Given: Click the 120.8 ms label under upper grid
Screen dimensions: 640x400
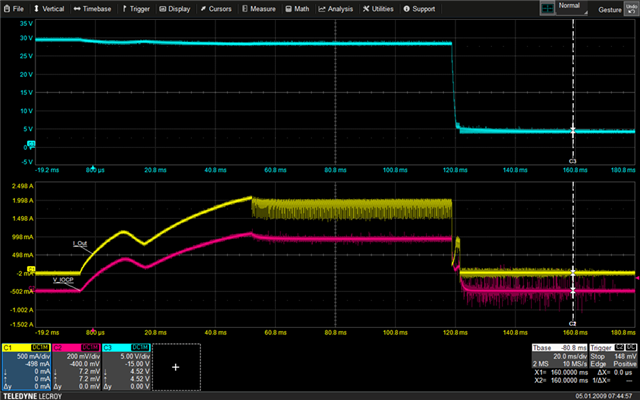Looking at the screenshot, I should click(455, 170).
